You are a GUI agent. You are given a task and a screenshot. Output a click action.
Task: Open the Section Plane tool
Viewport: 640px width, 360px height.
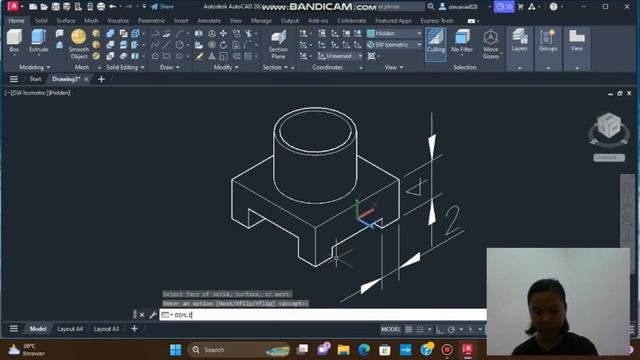click(x=278, y=44)
